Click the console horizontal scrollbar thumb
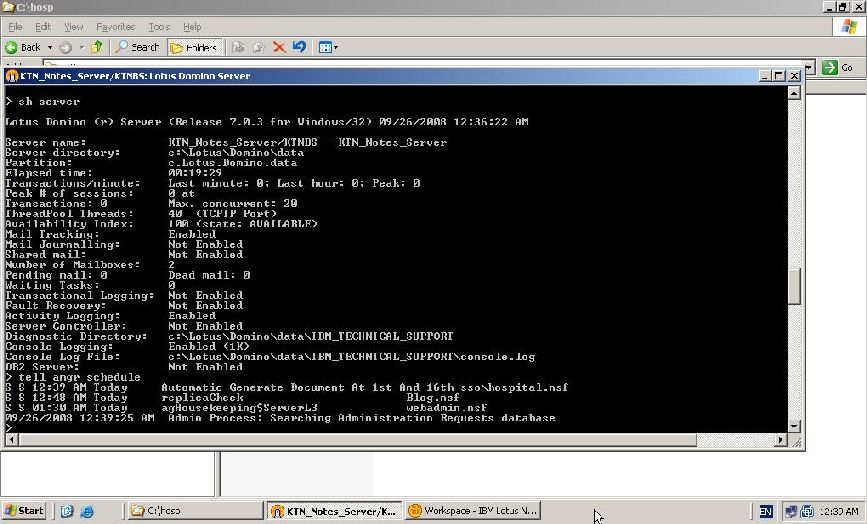Viewport: 867px width, 524px height. [x=357, y=440]
